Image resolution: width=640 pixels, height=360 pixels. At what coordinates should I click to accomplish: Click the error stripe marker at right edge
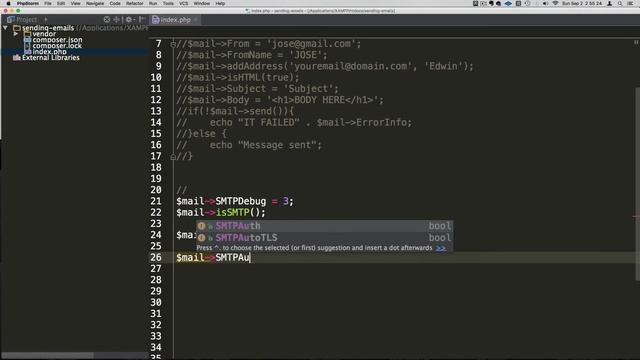636,217
